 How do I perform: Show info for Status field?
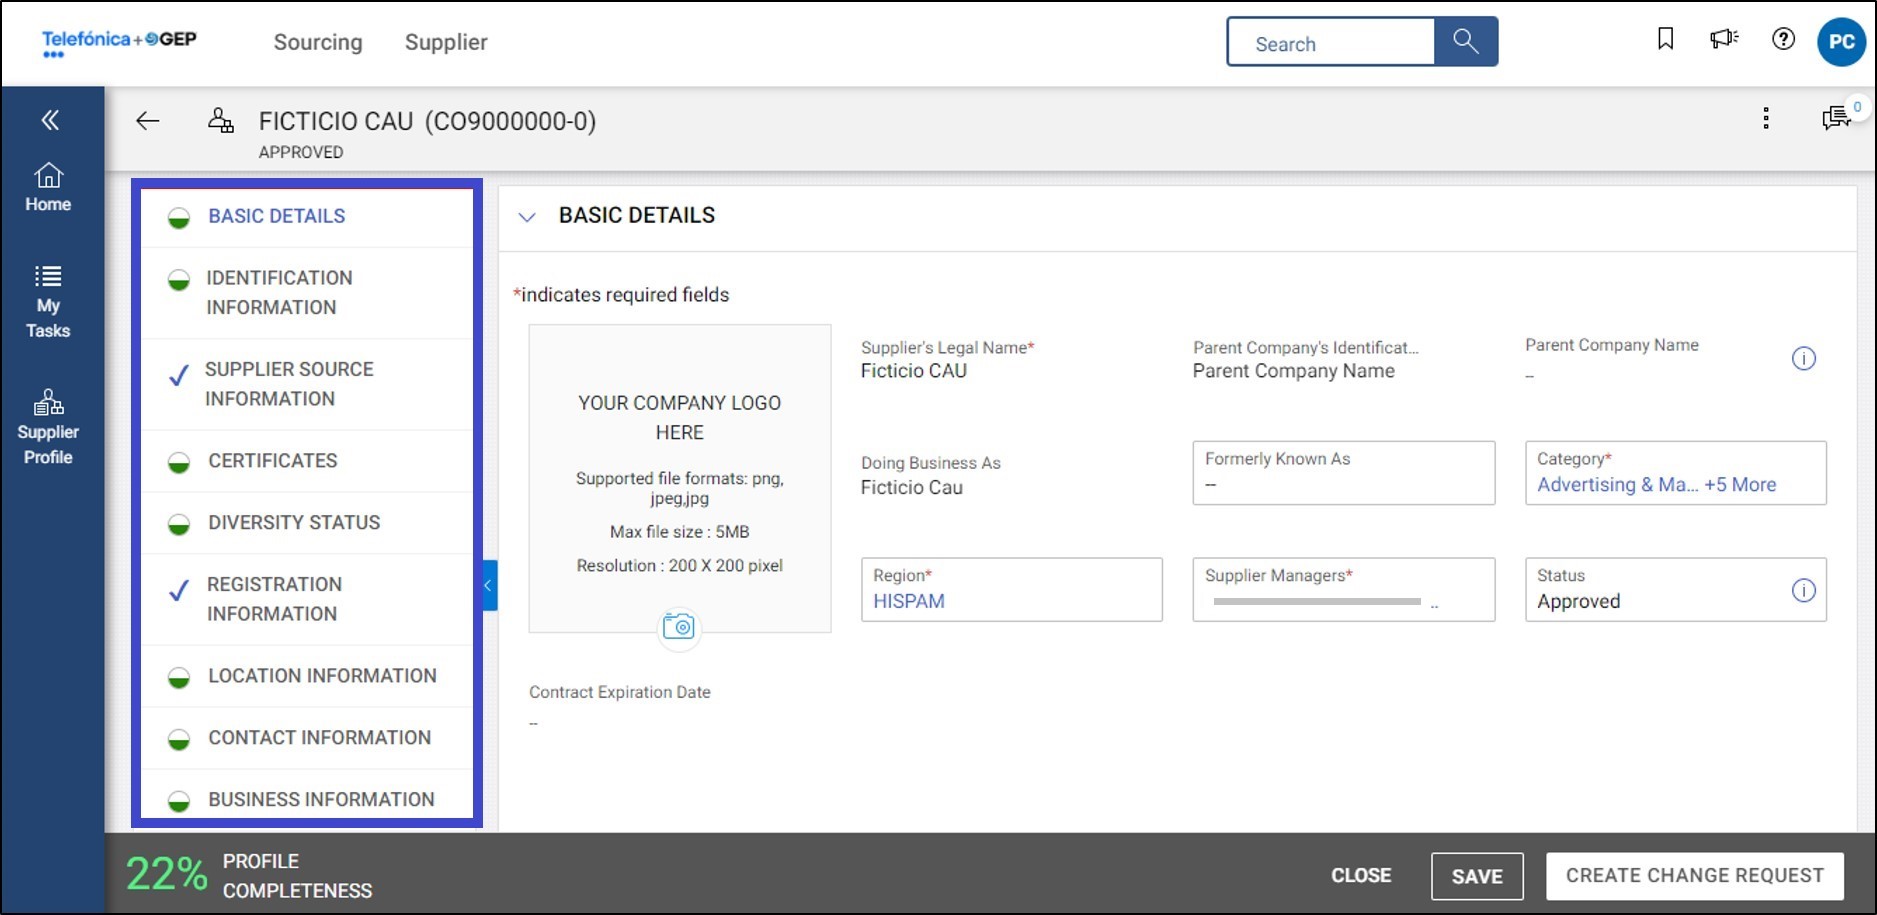pyautogui.click(x=1803, y=590)
